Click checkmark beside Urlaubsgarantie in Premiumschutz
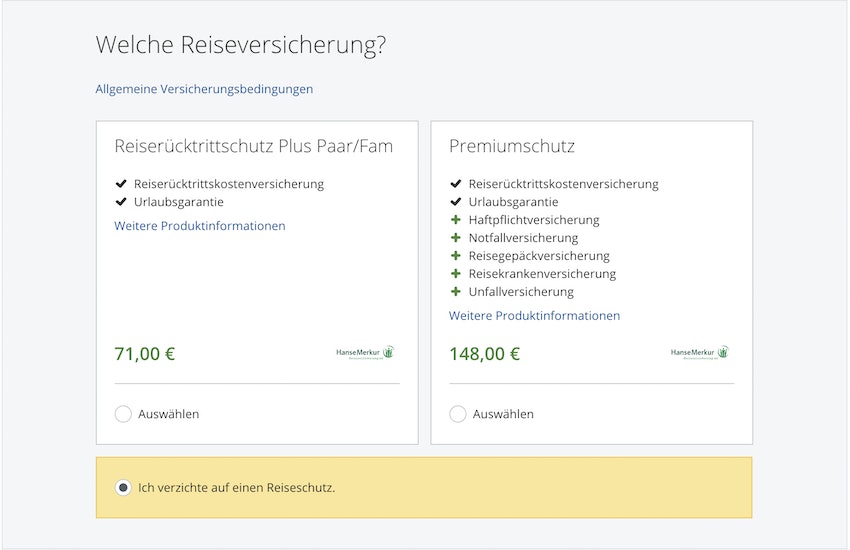 [456, 202]
